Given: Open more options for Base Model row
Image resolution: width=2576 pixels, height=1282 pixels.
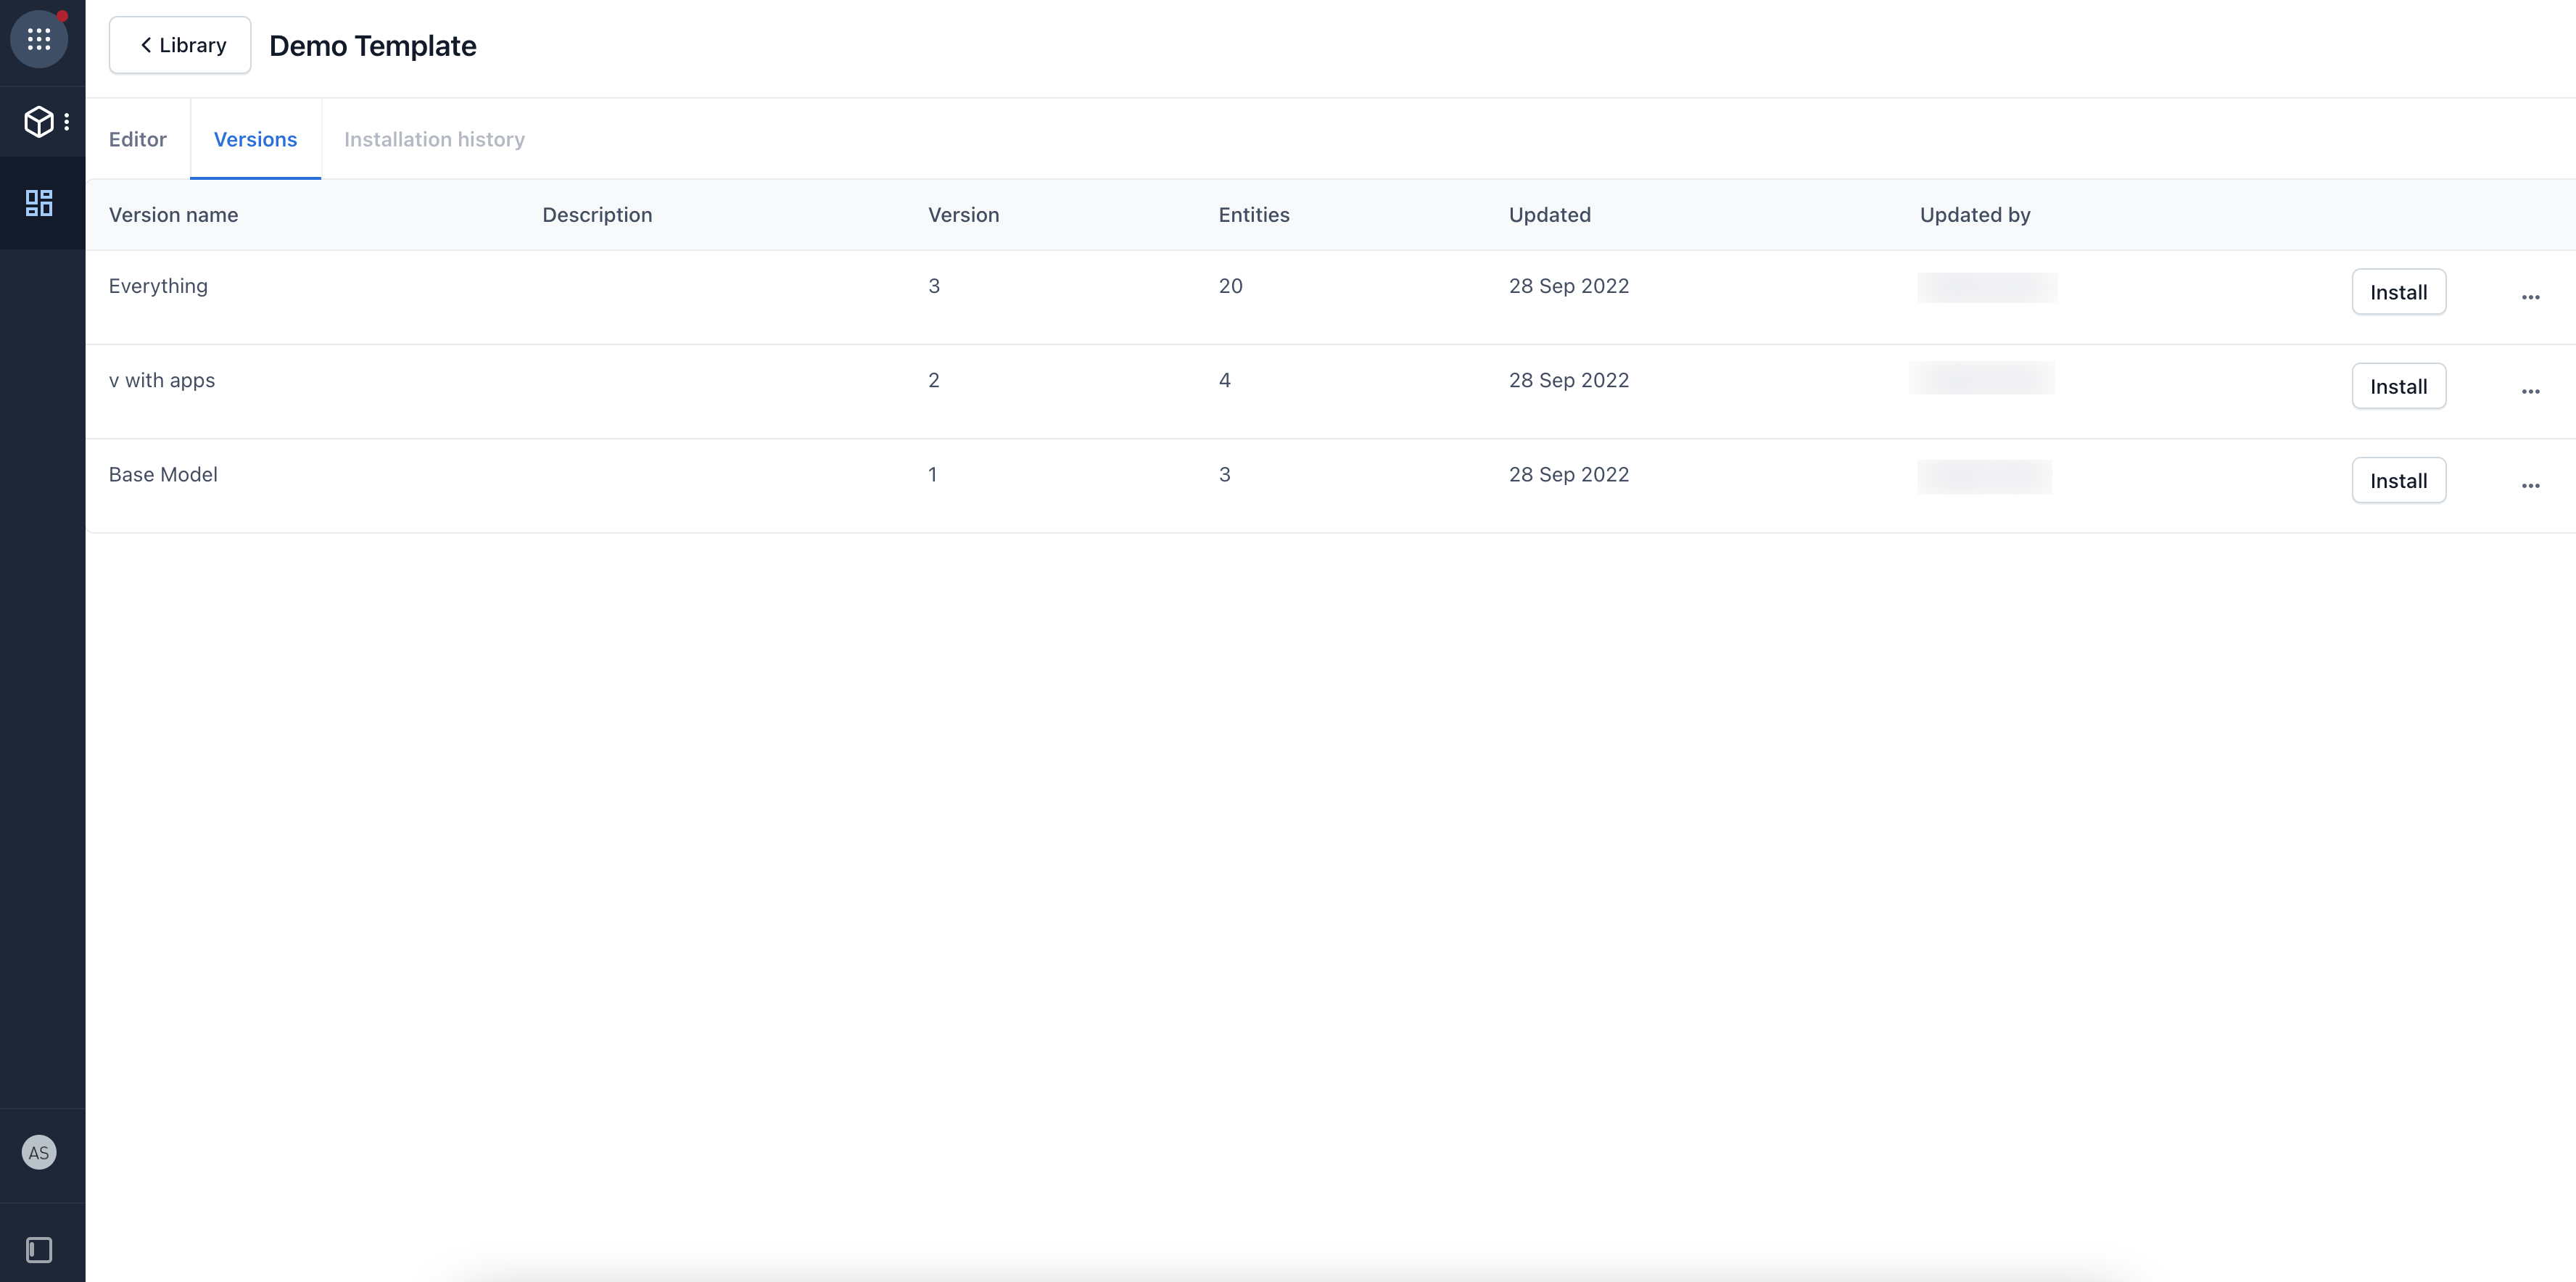Looking at the screenshot, I should 2530,486.
